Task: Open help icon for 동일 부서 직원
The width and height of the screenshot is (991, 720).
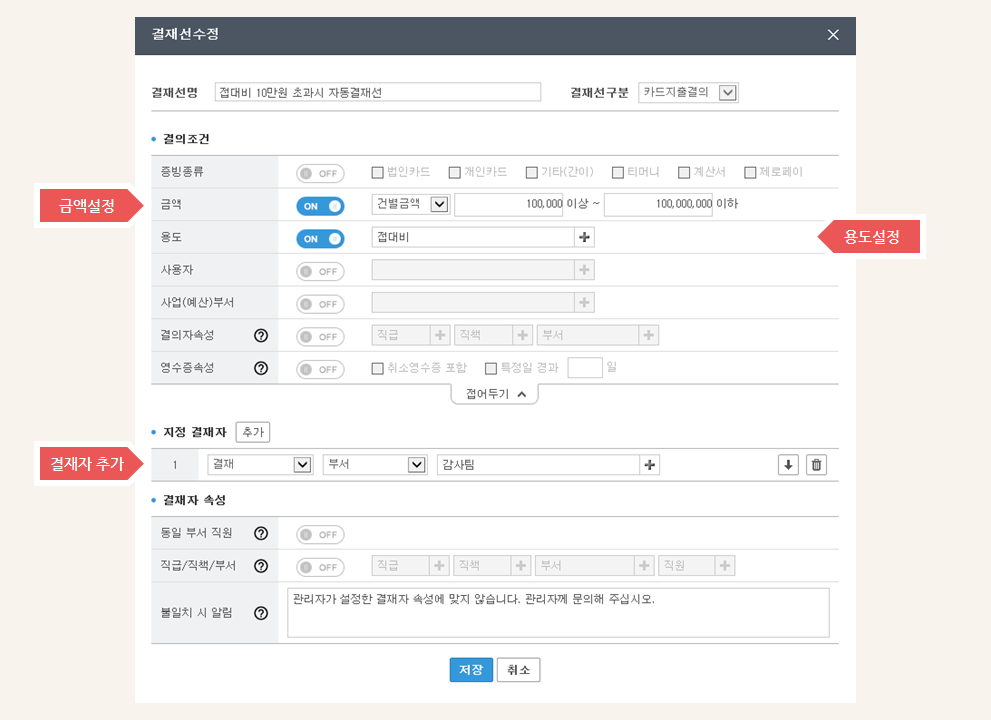Action: tap(261, 534)
